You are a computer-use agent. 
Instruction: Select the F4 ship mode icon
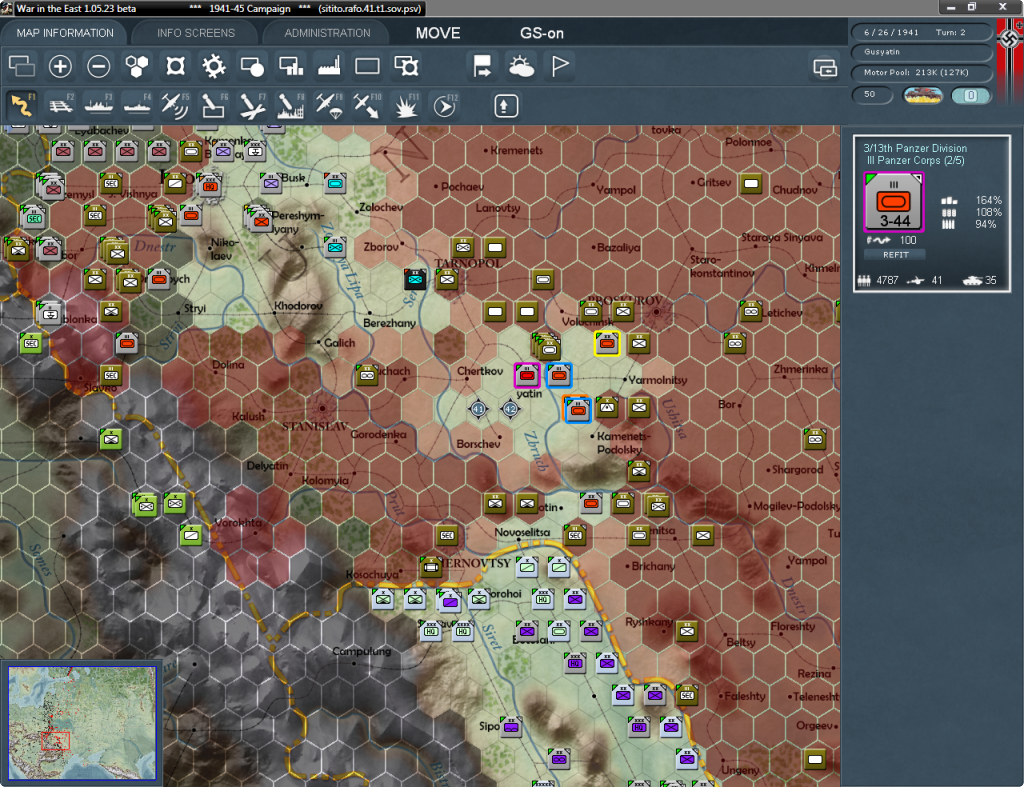point(137,106)
